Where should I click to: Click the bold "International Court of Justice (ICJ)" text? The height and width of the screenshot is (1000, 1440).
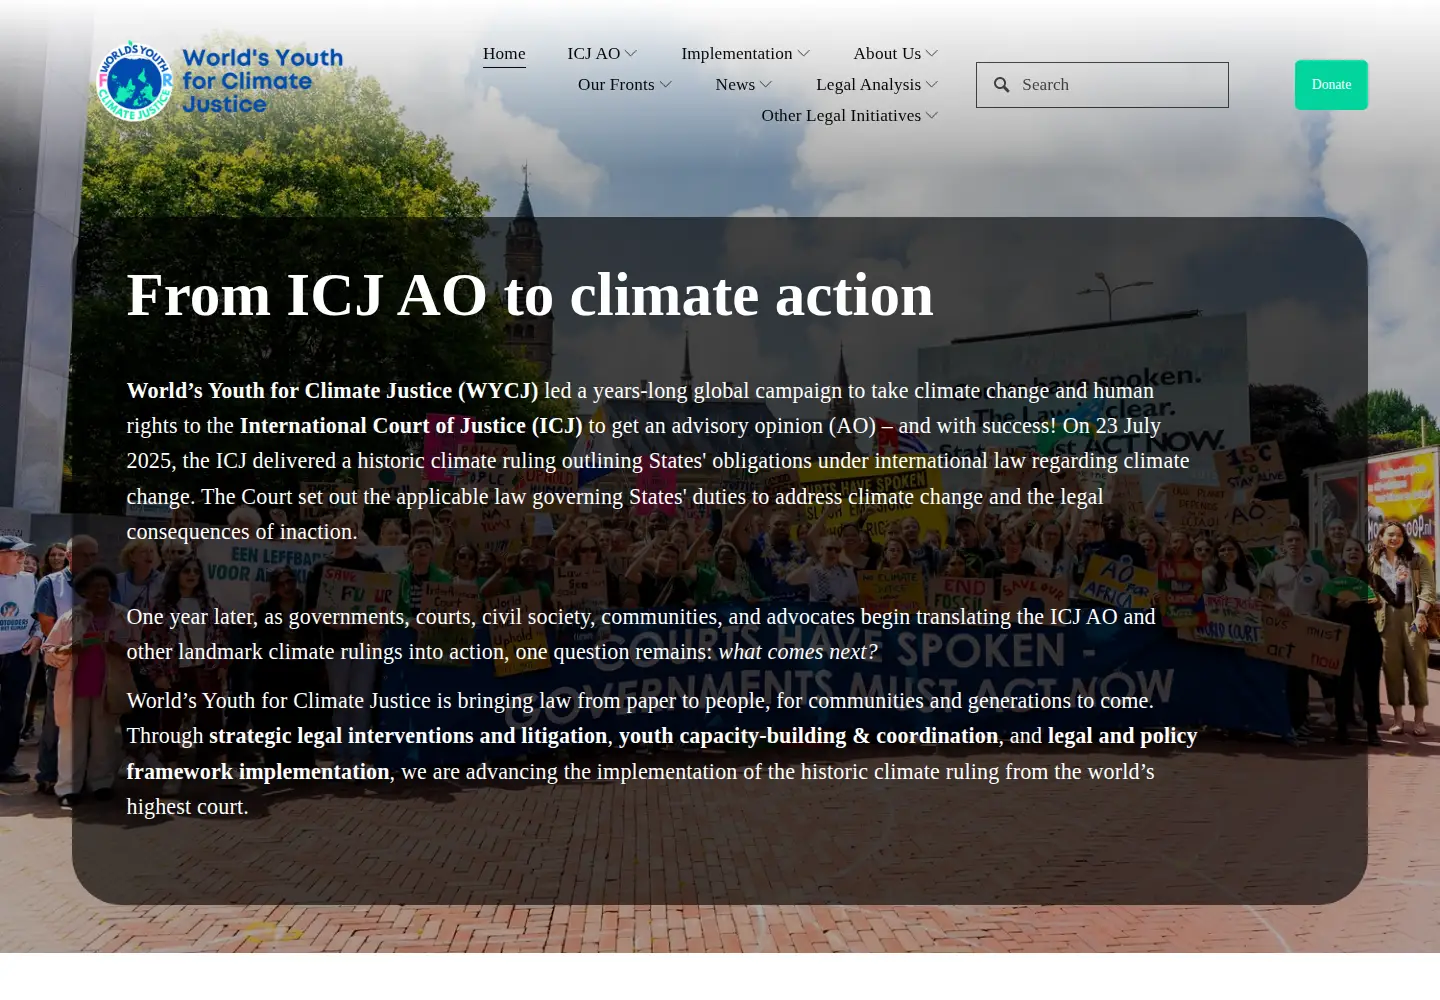(x=411, y=426)
